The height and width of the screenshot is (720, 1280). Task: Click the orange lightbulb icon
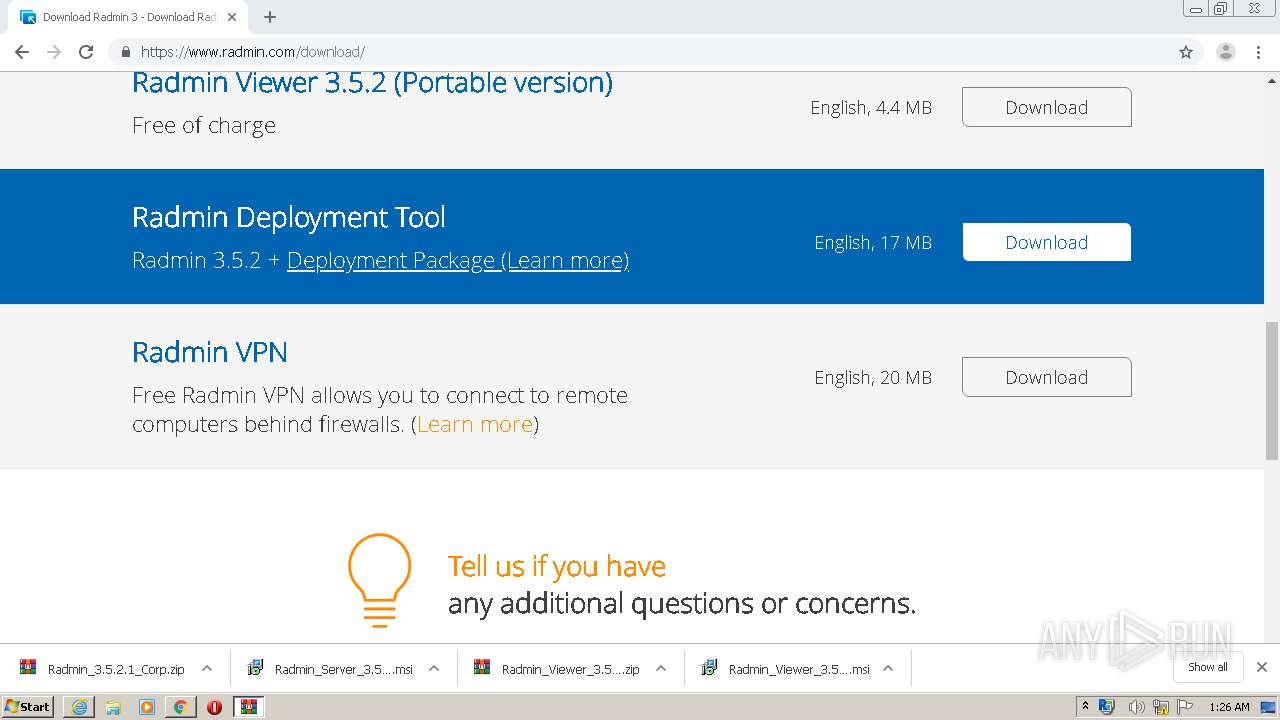pyautogui.click(x=379, y=581)
